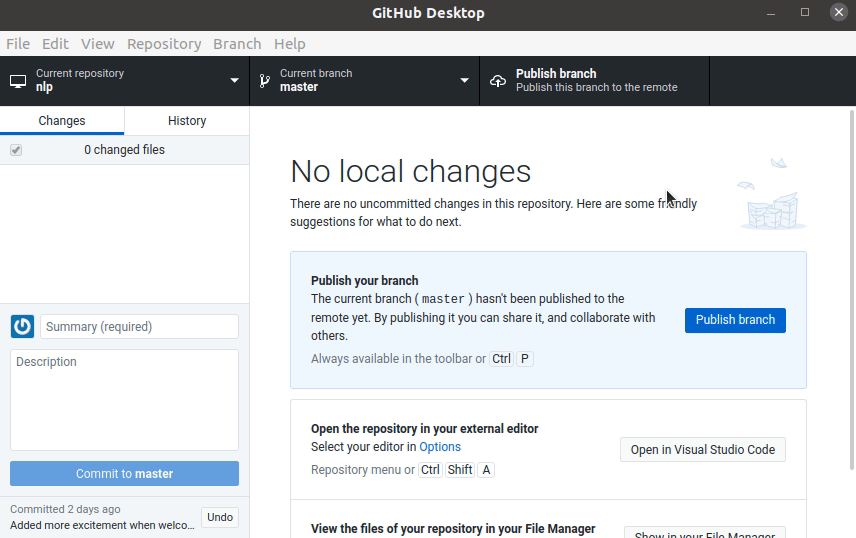
Task: Open the Edit menu
Action: 55,44
